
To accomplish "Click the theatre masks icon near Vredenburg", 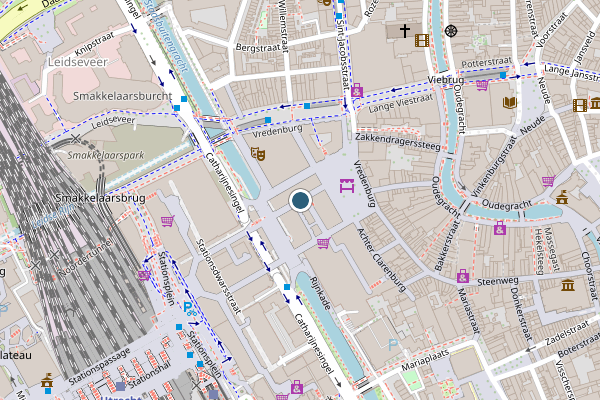I will tap(258, 154).
